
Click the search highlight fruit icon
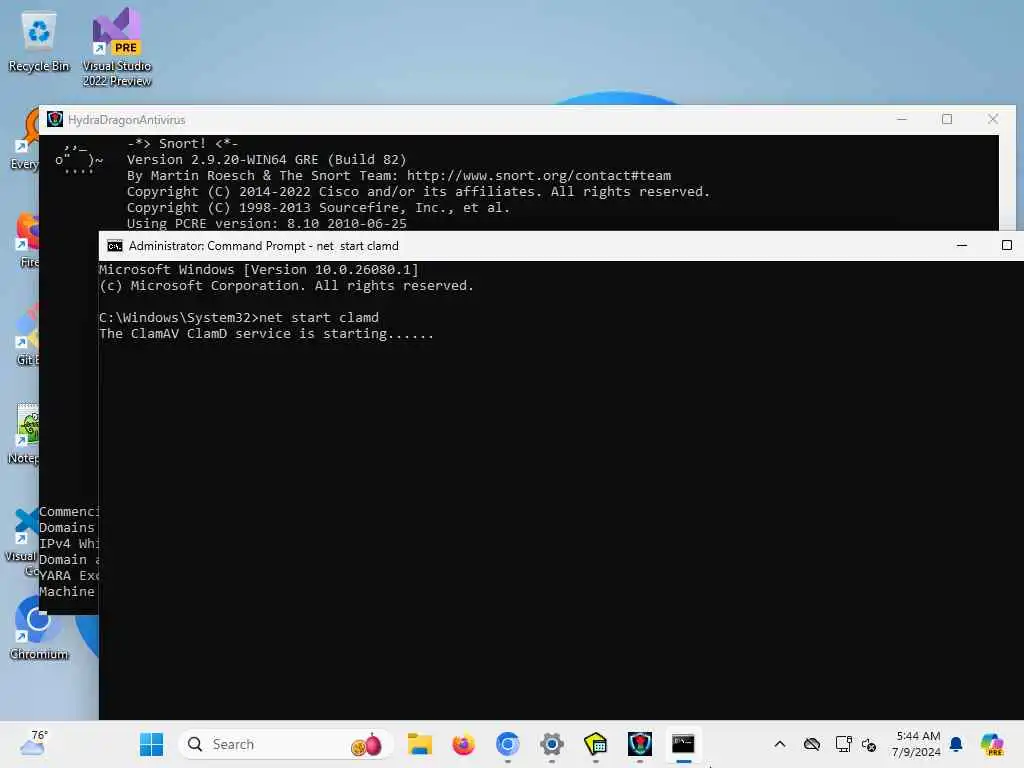pos(366,744)
